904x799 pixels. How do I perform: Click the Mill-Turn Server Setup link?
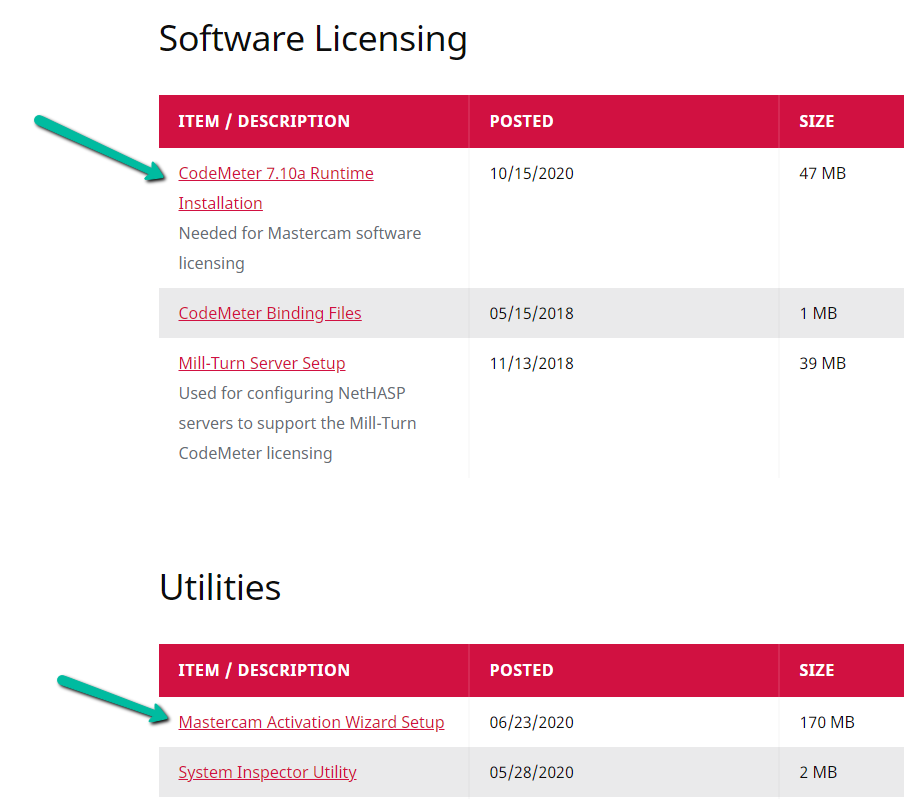point(262,363)
